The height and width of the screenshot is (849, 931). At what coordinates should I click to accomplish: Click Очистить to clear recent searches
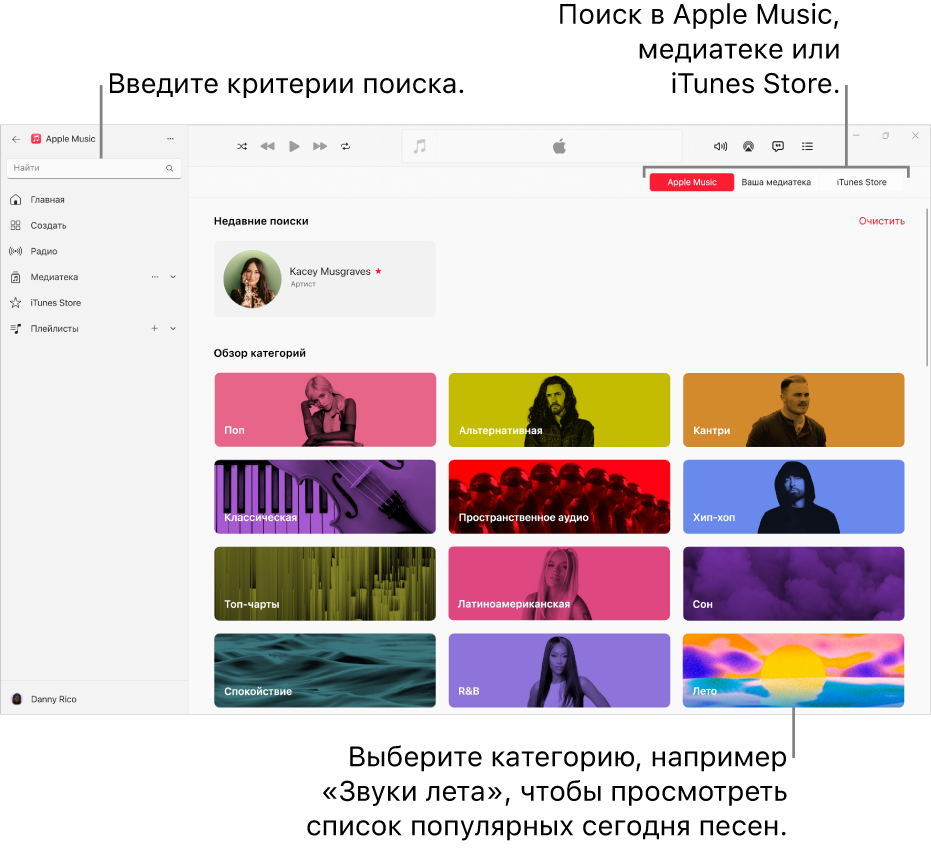(882, 220)
